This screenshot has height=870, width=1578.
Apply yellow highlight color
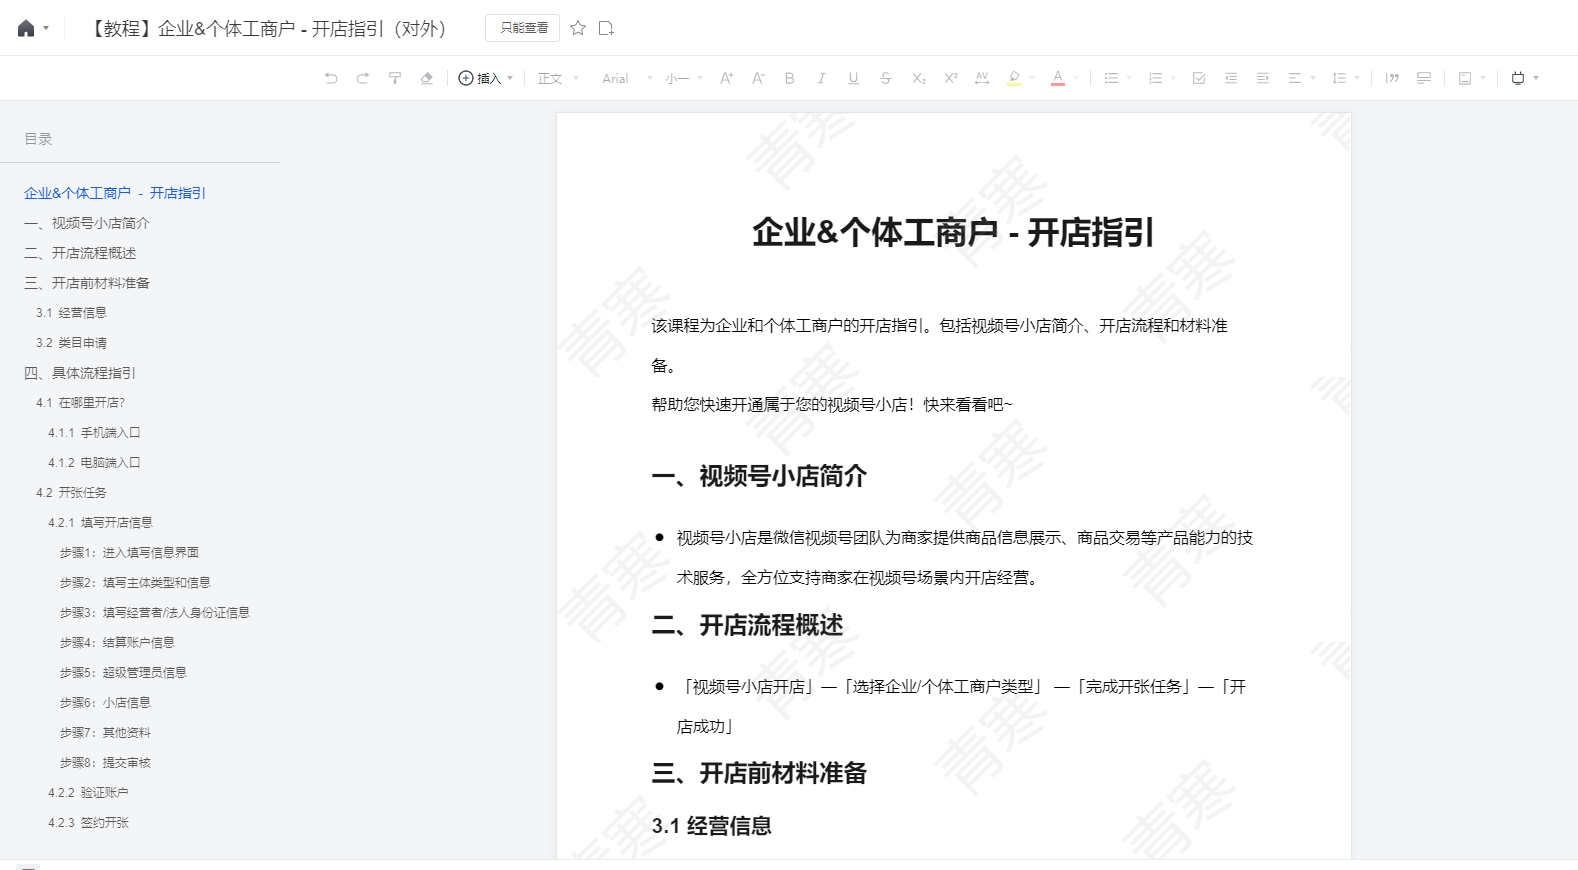click(1014, 78)
